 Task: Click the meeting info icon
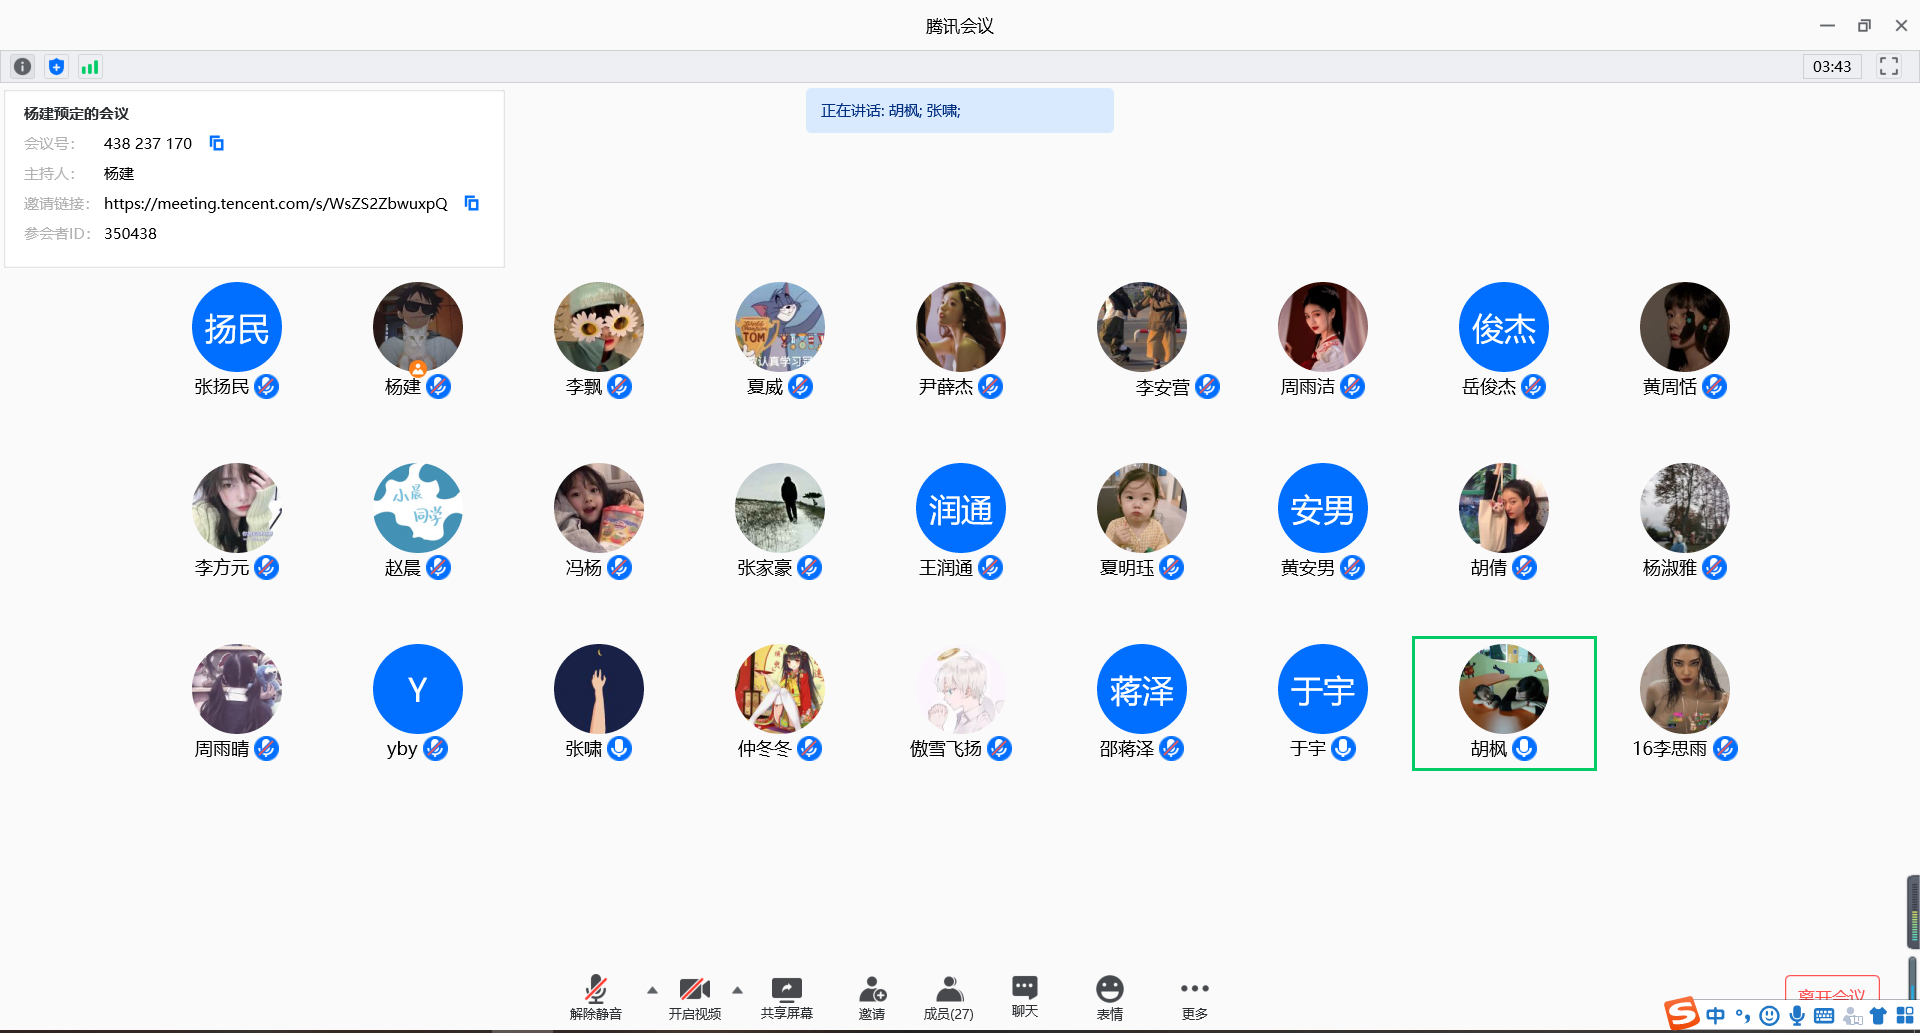(x=22, y=67)
